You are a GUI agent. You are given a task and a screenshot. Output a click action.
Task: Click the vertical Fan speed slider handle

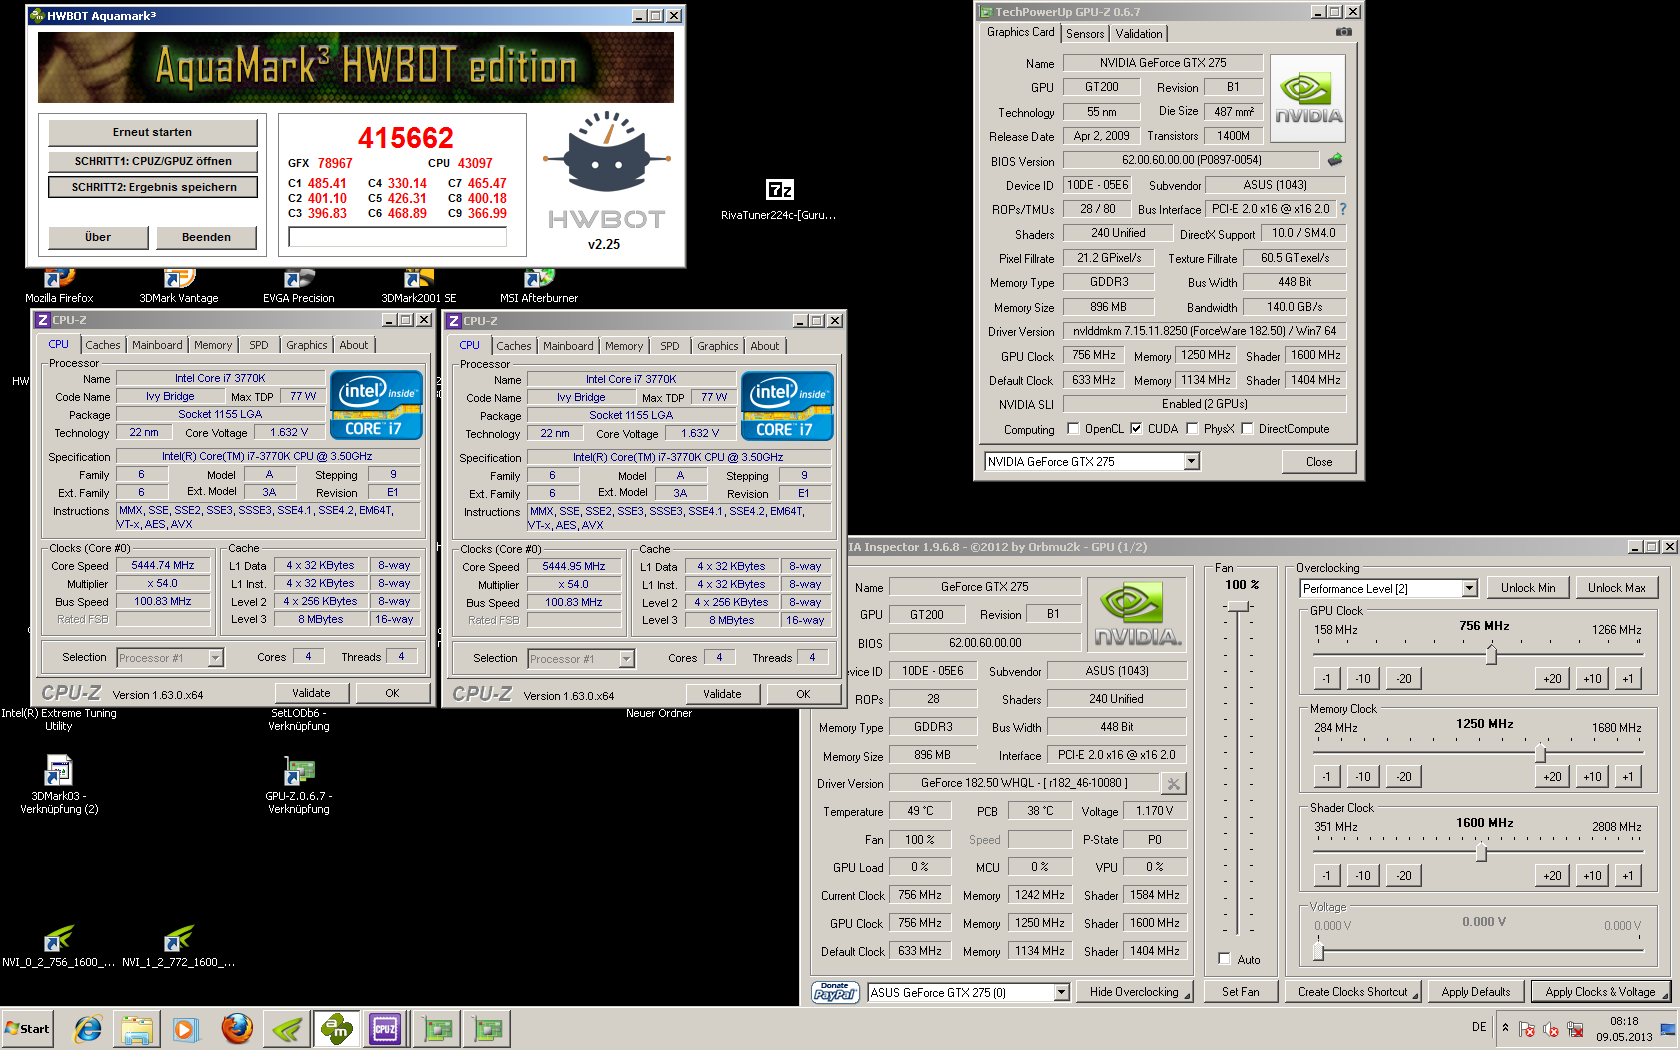1238,607
